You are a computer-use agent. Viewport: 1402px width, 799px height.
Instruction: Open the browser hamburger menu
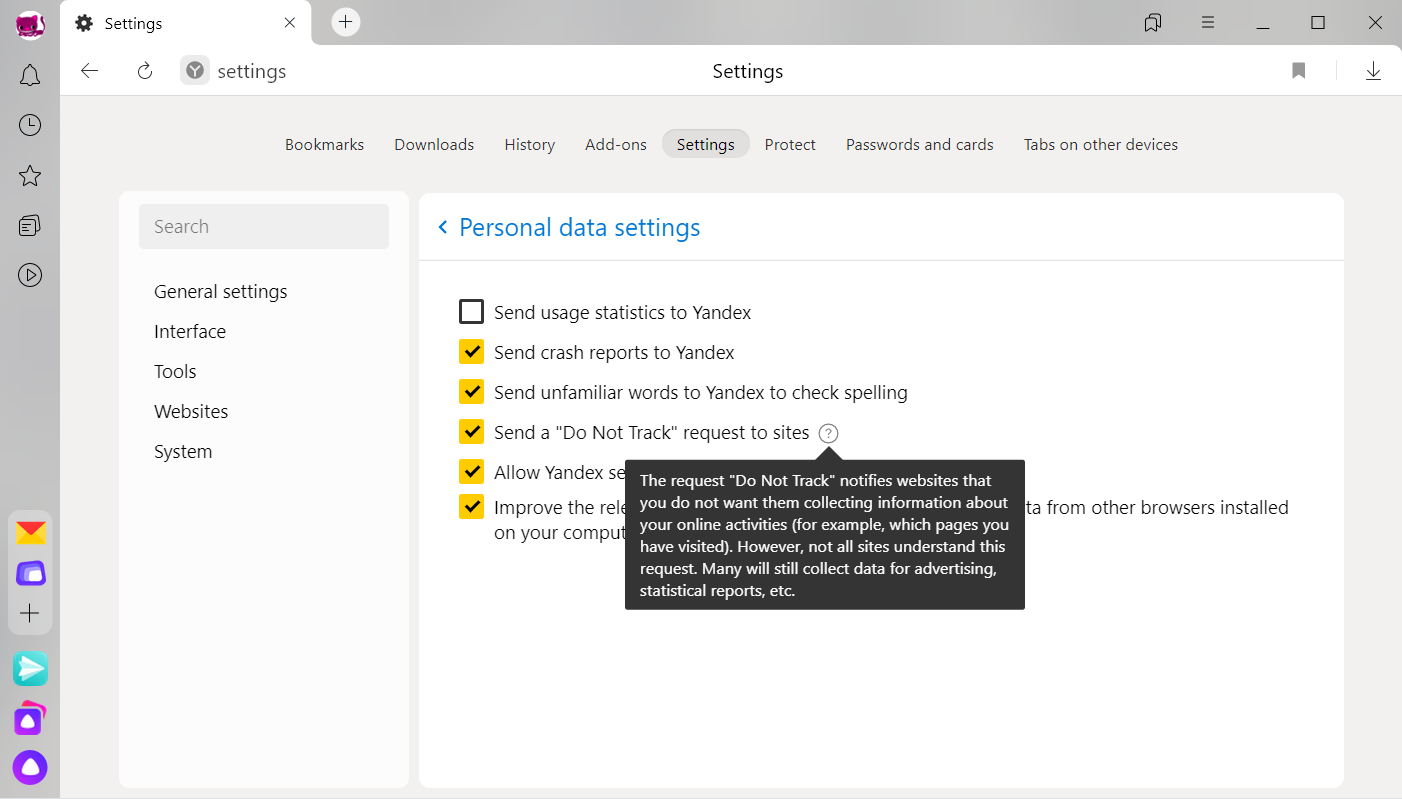(1208, 23)
